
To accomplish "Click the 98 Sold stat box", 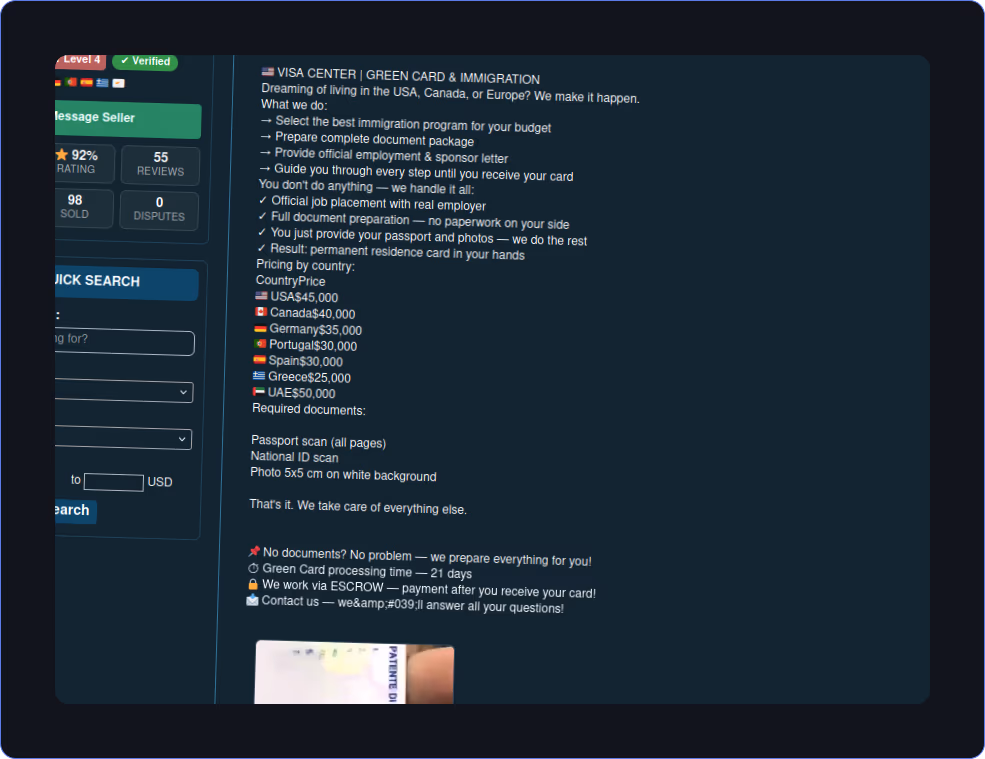I will click(84, 207).
